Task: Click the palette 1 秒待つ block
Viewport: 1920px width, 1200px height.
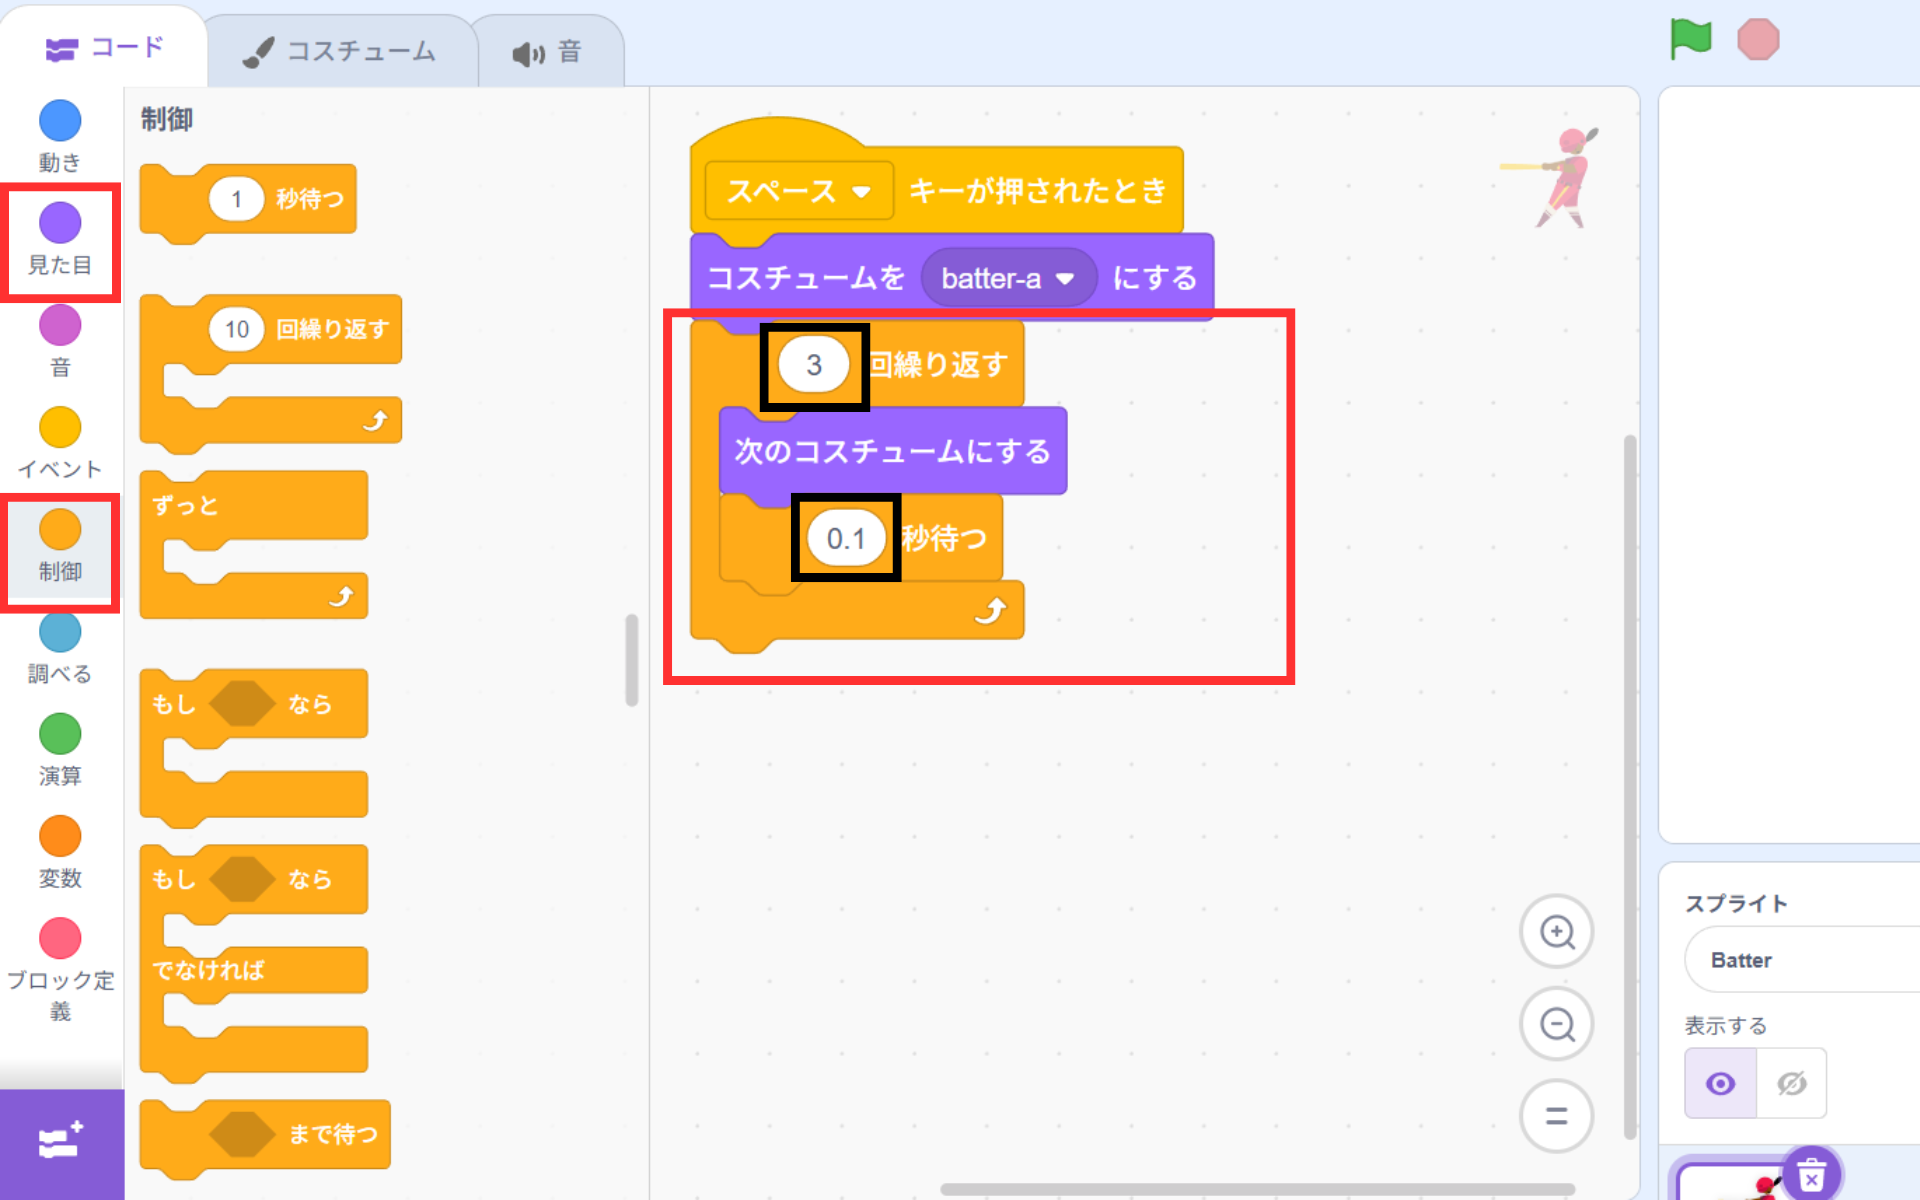Action: [310, 198]
